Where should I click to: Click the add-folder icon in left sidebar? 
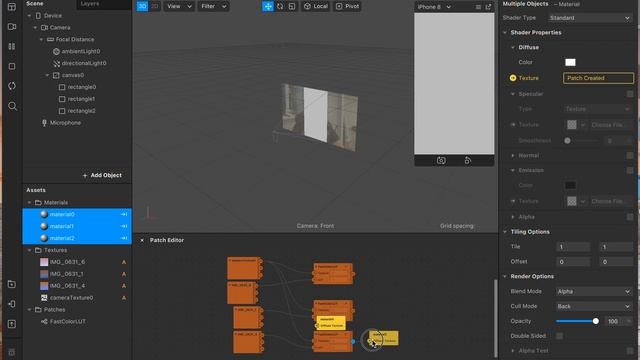(12, 284)
